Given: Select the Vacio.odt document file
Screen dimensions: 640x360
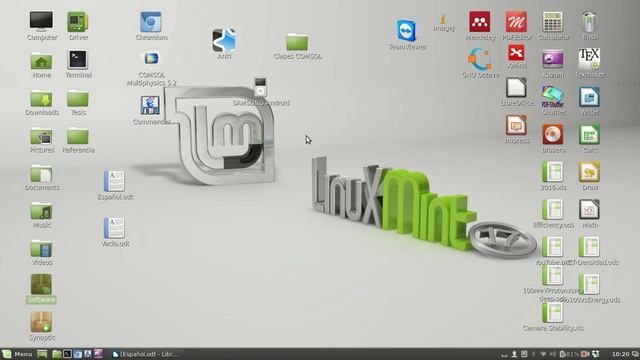Looking at the screenshot, I should [114, 228].
